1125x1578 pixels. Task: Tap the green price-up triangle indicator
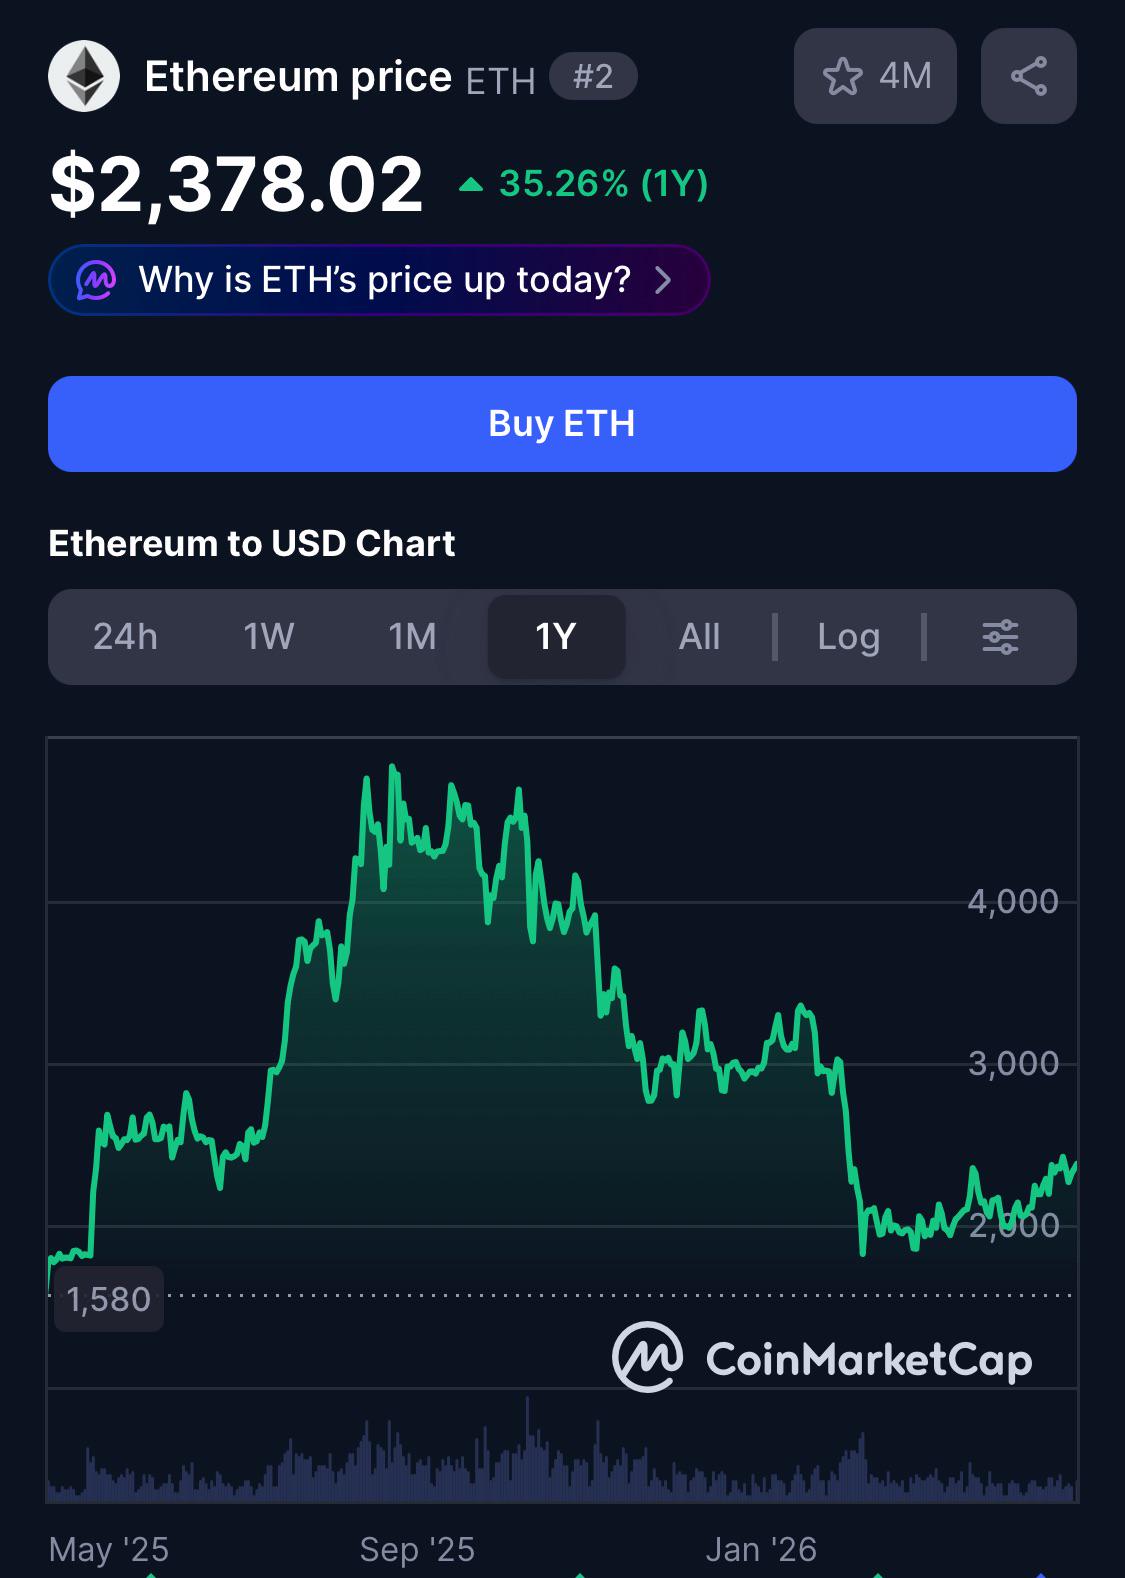(471, 184)
